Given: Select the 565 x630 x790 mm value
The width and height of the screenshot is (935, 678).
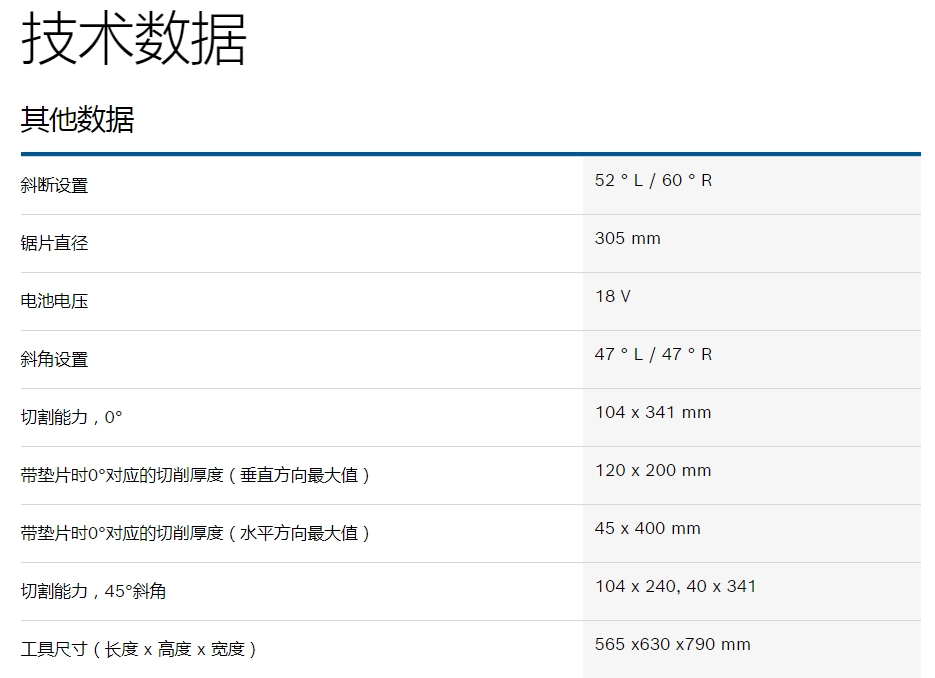Looking at the screenshot, I should pos(672,645).
